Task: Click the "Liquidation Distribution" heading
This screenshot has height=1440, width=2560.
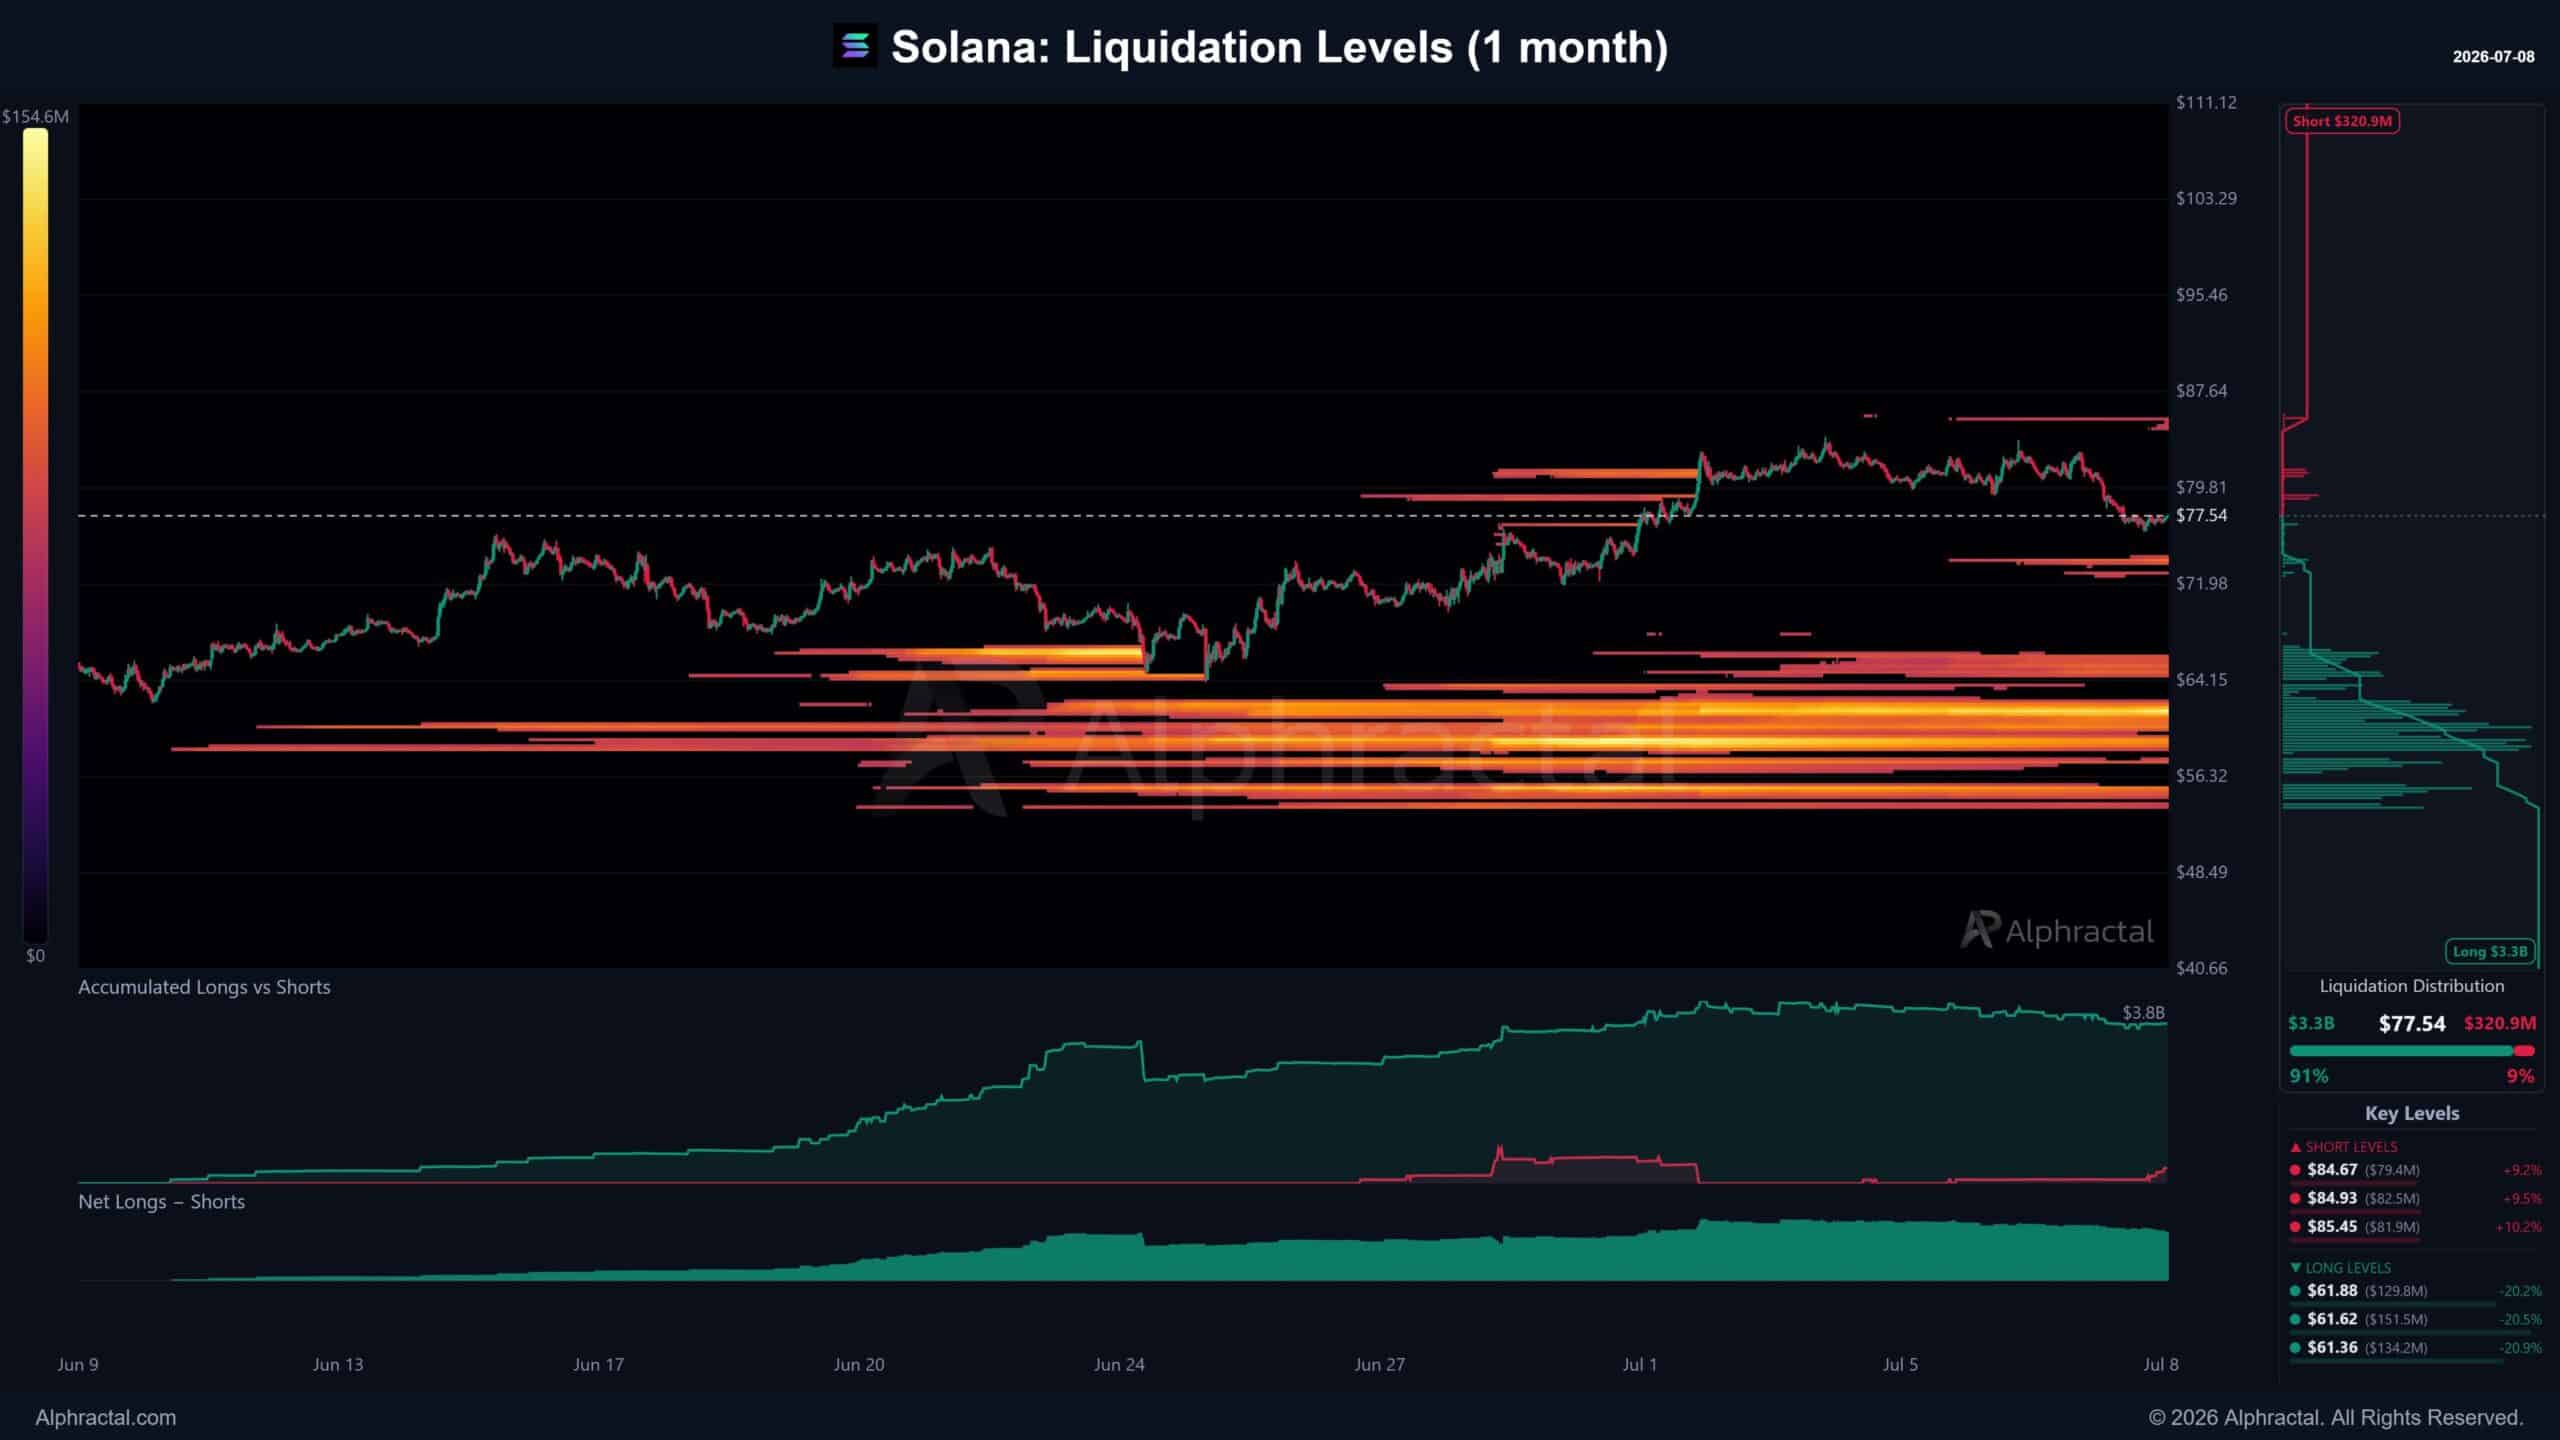Action: tap(2412, 986)
